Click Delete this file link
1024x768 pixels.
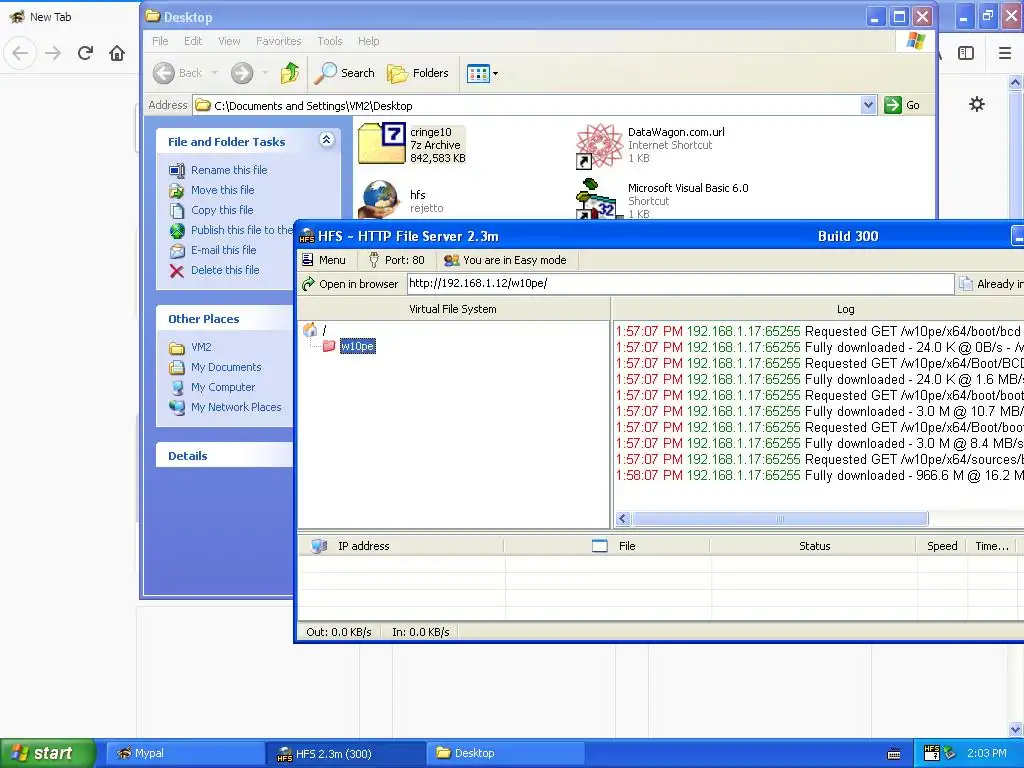click(225, 270)
